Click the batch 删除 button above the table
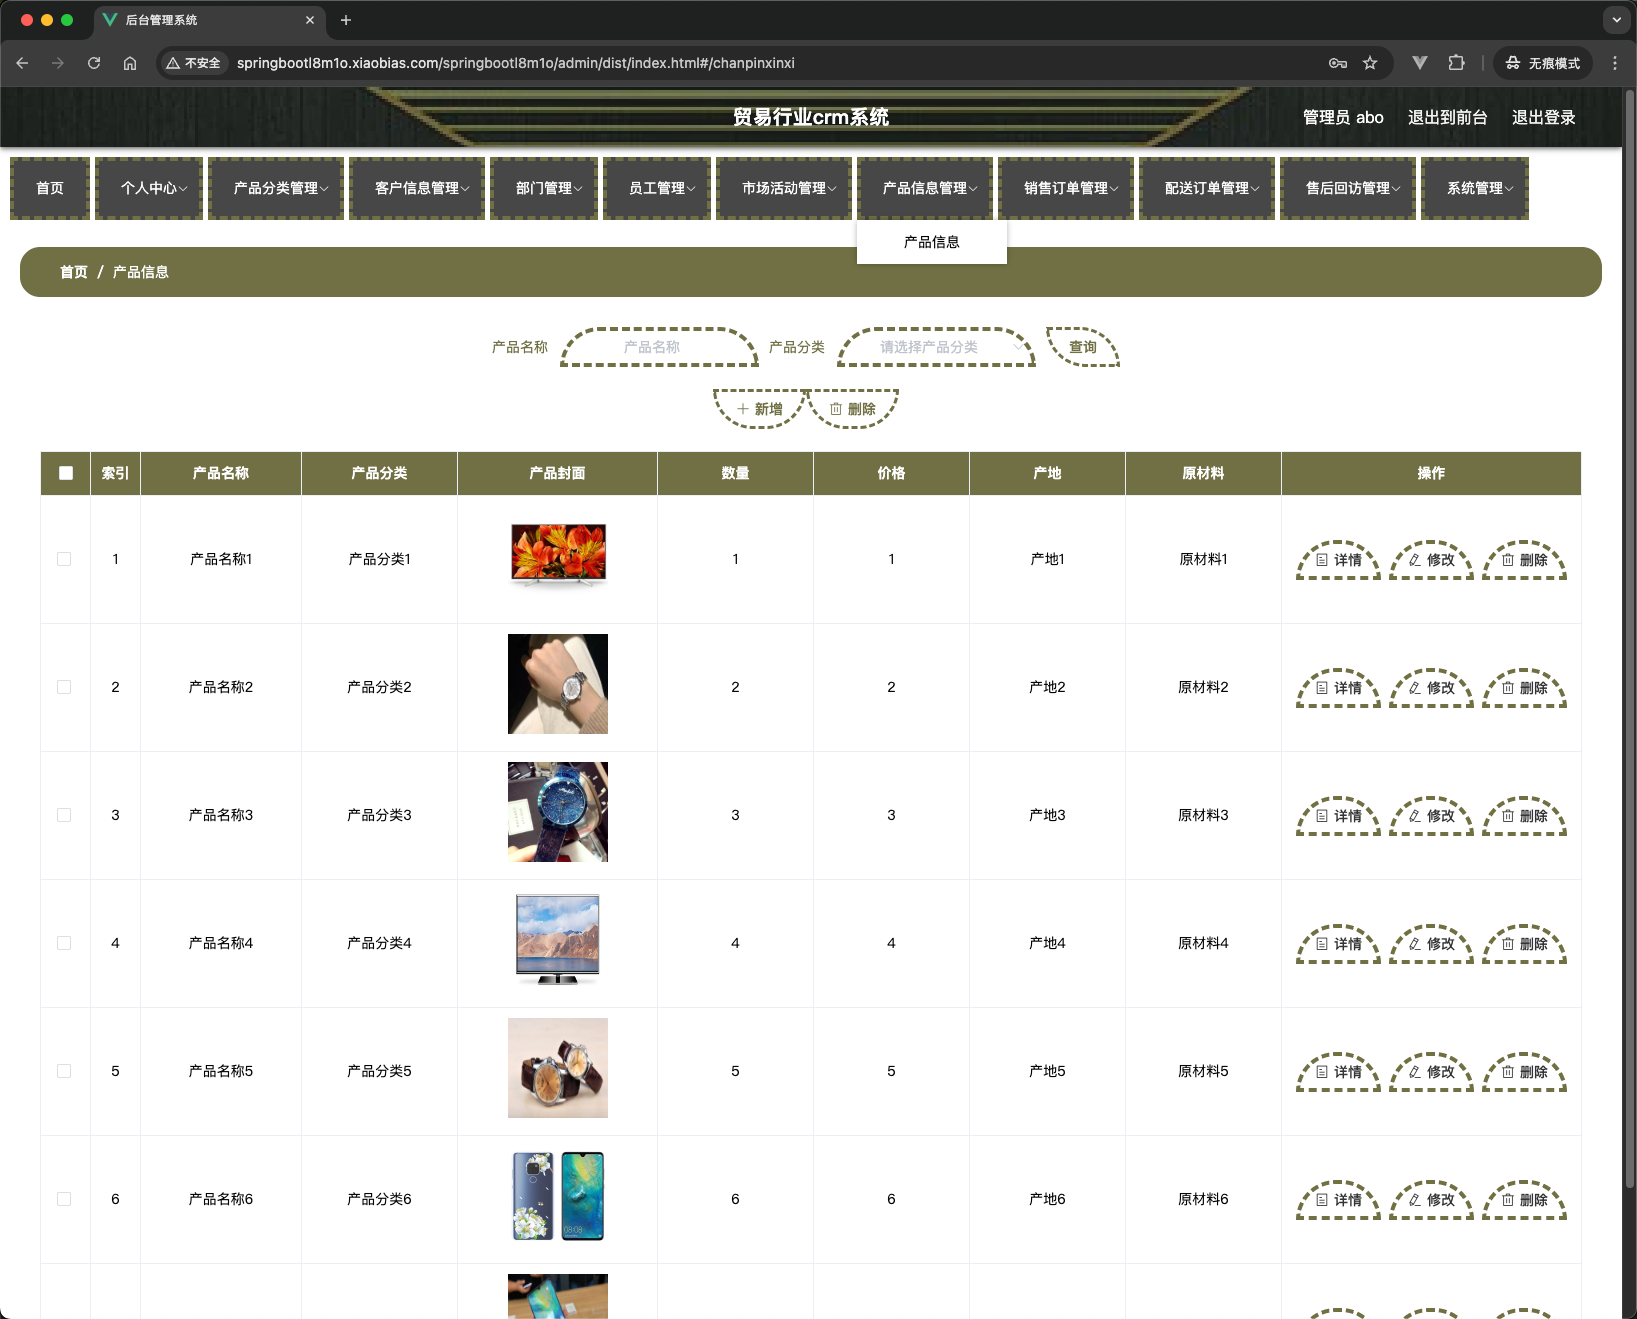 click(x=853, y=409)
